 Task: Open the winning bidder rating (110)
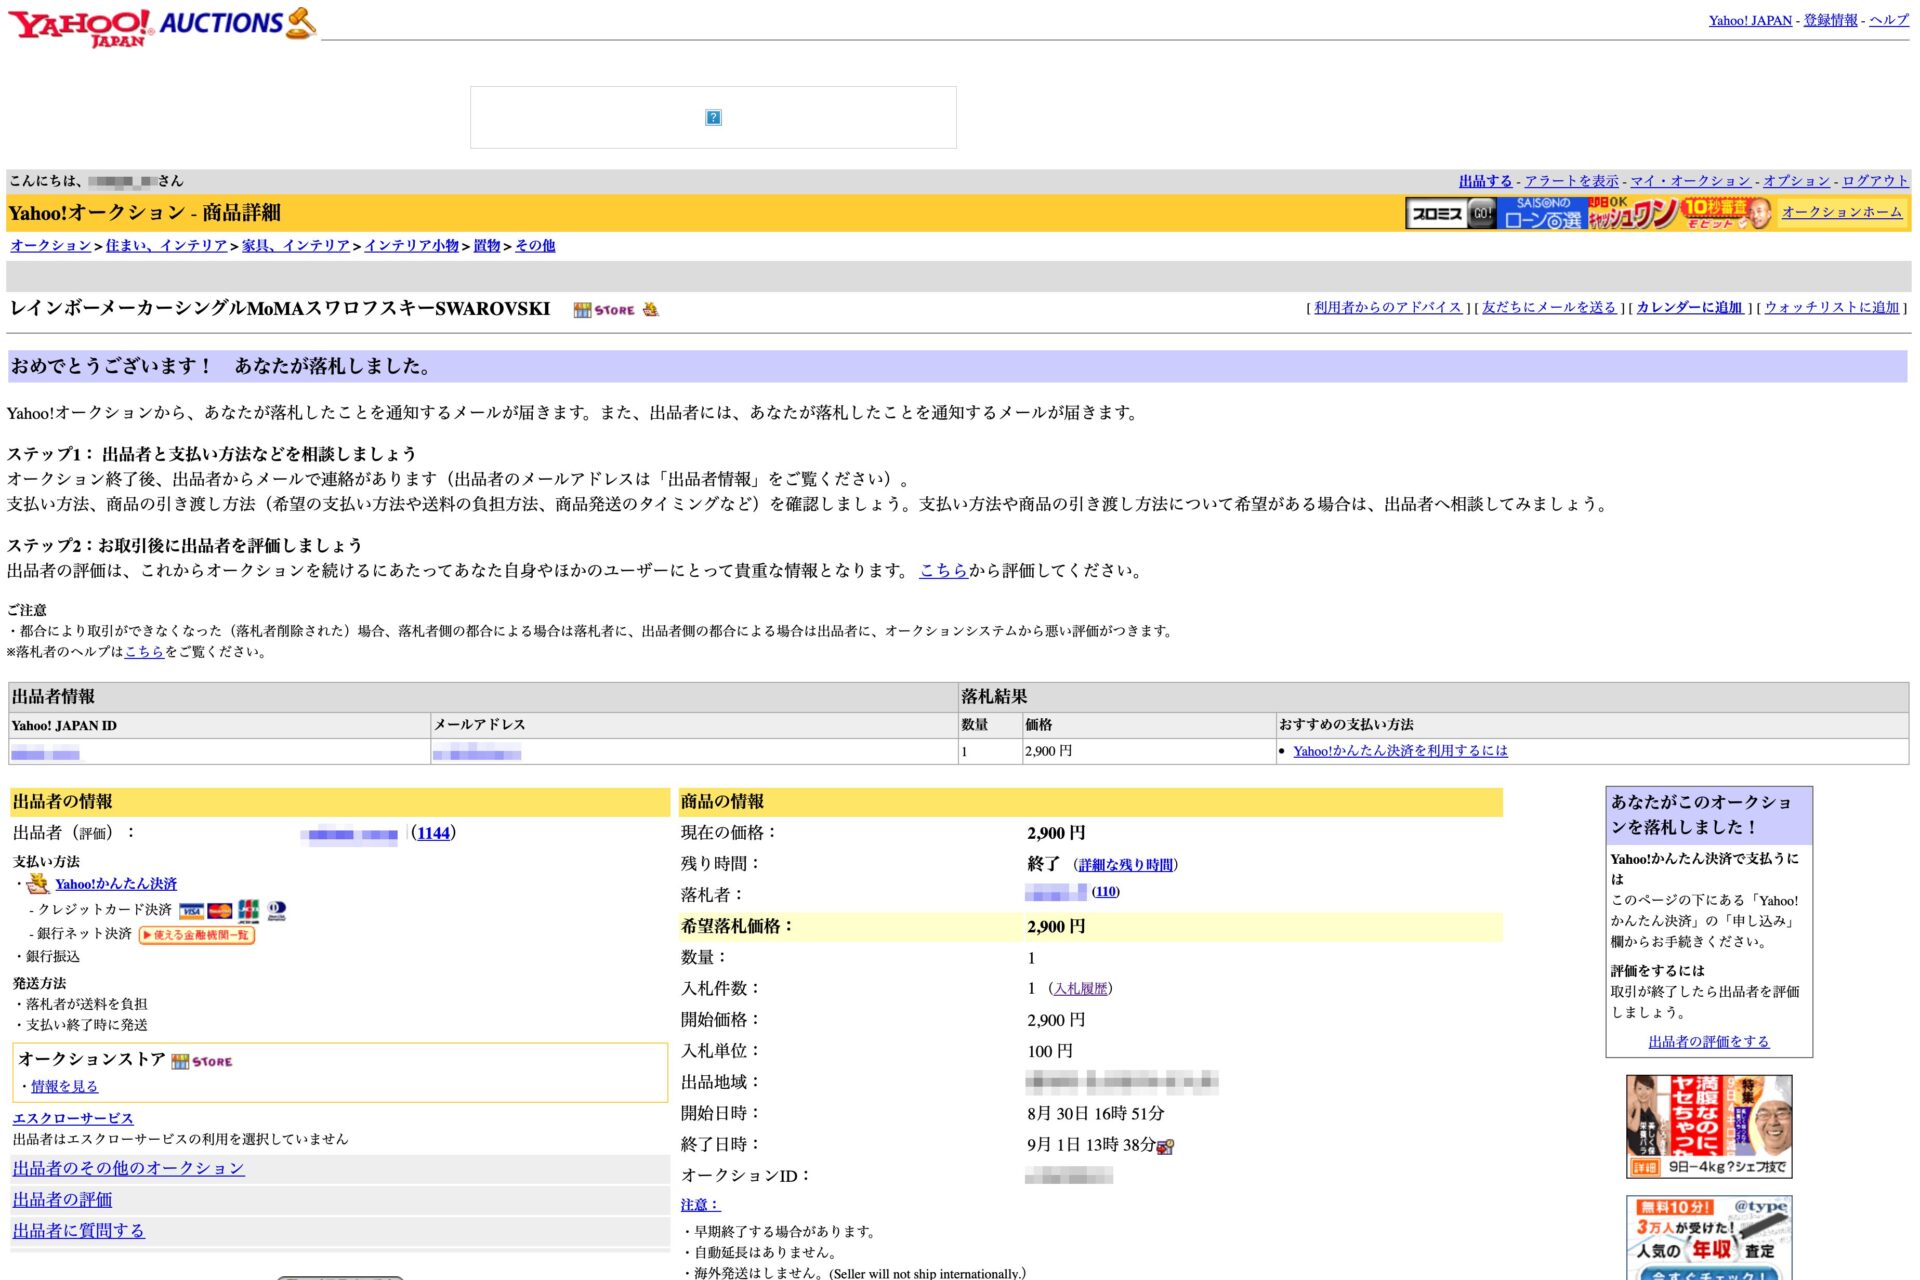click(x=1105, y=892)
